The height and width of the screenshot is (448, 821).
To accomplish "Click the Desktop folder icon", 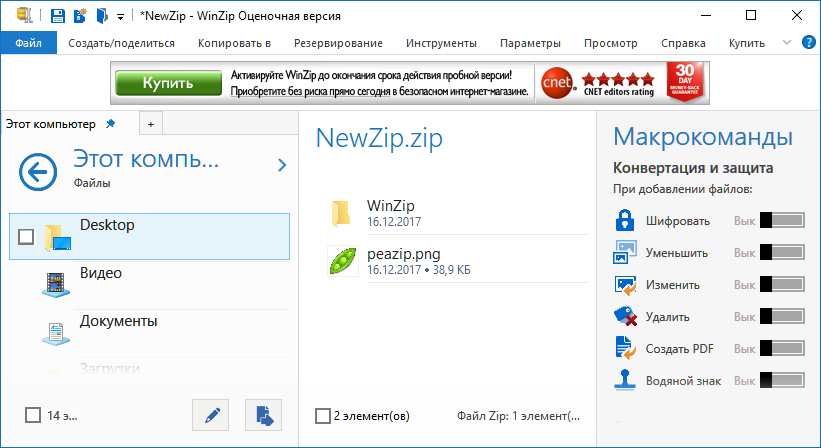I will pos(58,237).
